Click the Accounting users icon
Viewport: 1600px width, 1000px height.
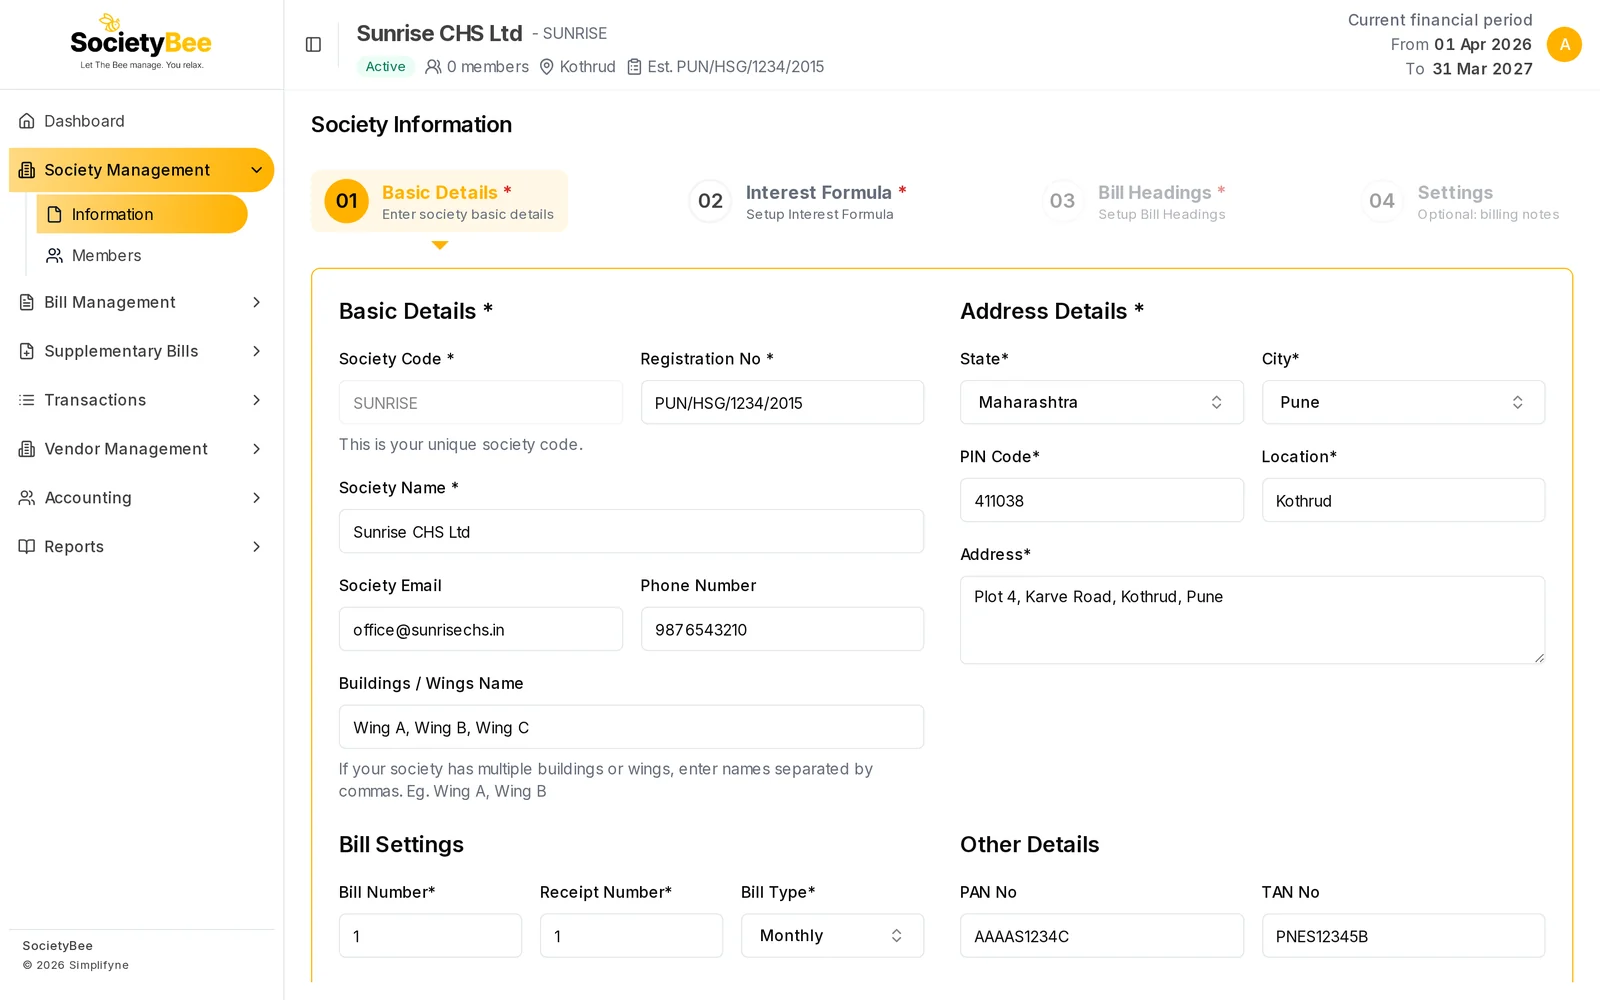pos(27,498)
